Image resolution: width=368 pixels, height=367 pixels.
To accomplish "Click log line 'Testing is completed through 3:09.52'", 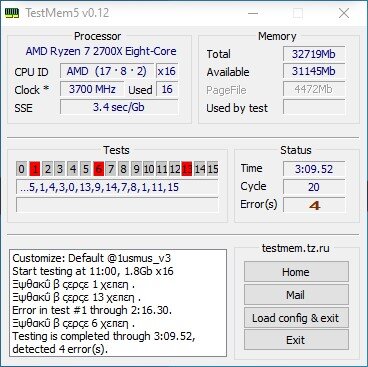I will (x=104, y=336).
